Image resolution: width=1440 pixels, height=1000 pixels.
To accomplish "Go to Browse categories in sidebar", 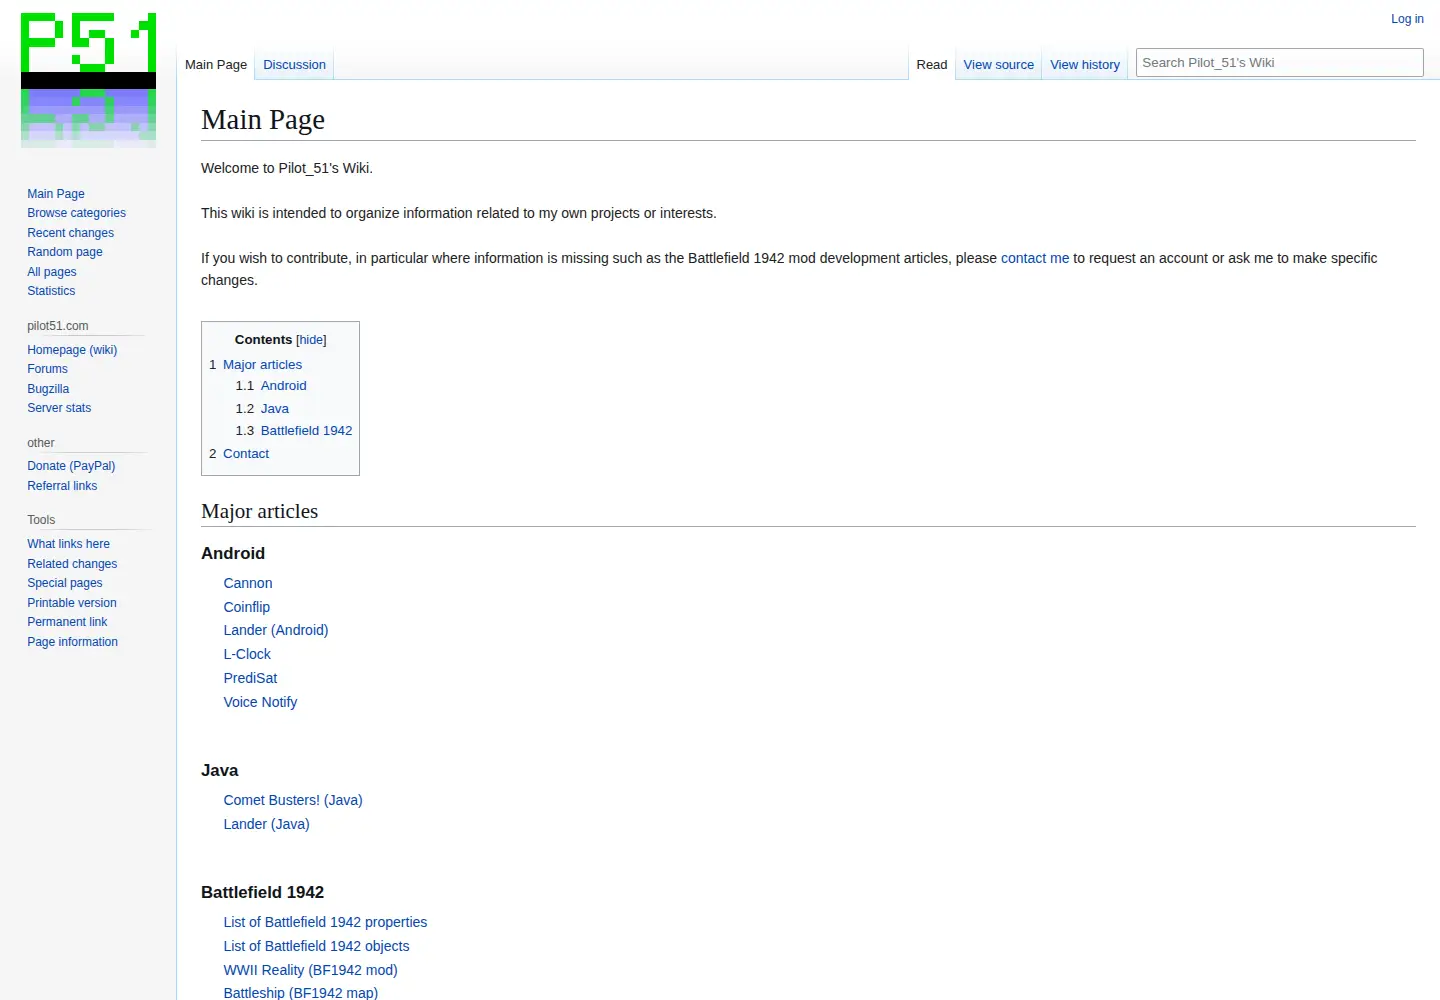I will click(x=76, y=213).
